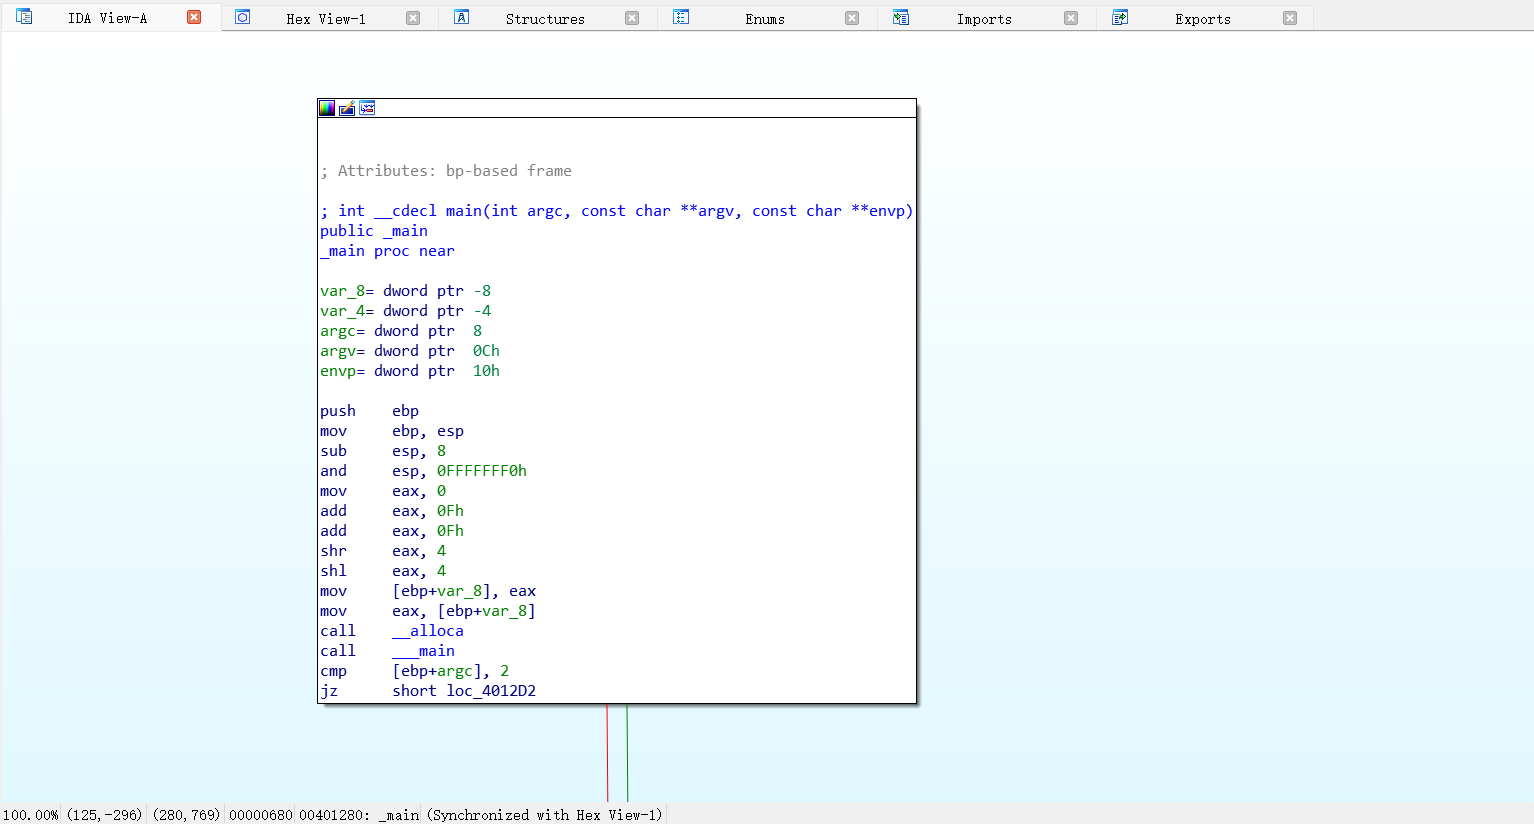Click the main function prototype comment

[x=617, y=211]
